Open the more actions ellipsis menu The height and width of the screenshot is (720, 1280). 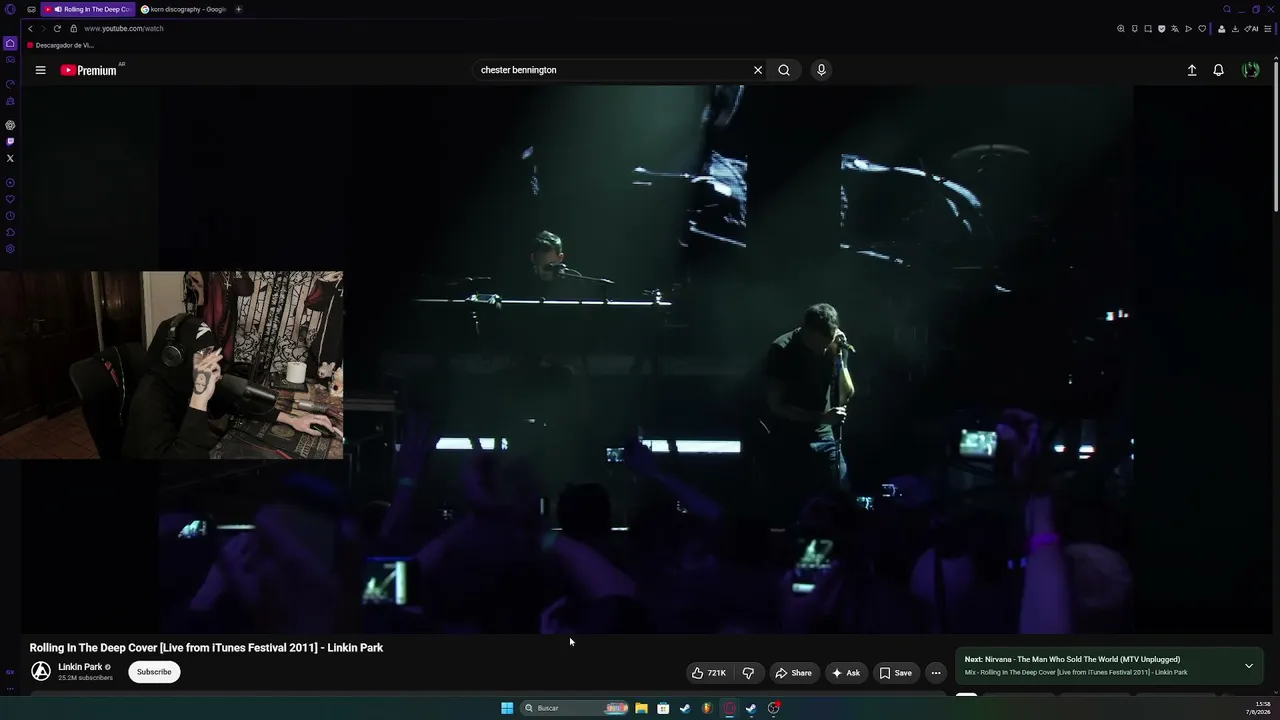tap(936, 673)
